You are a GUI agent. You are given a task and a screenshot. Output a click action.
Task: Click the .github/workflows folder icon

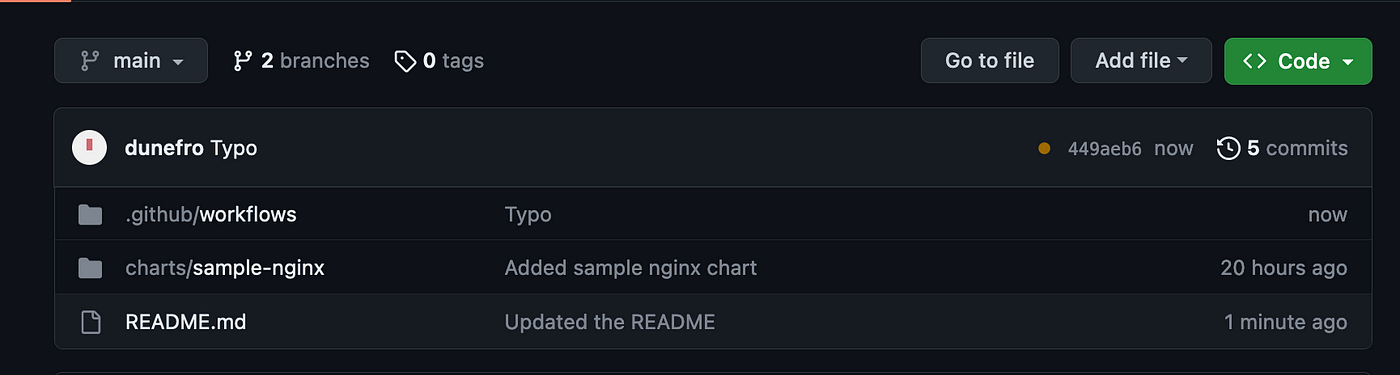[90, 214]
